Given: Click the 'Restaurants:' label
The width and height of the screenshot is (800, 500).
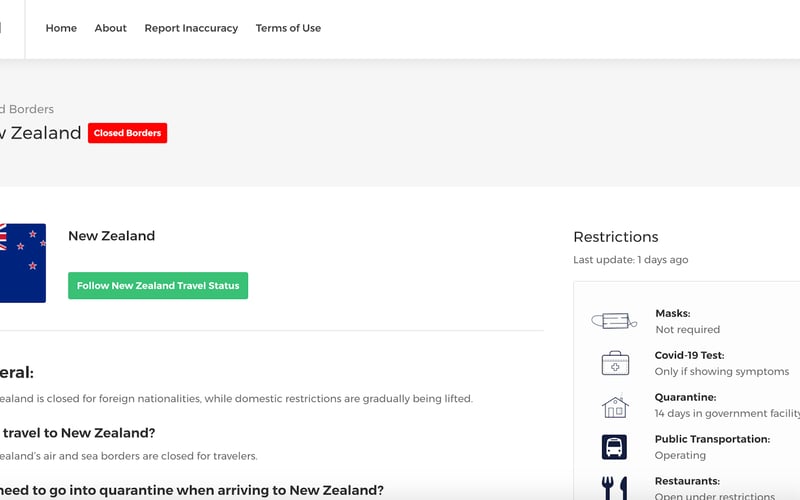Looking at the screenshot, I should (x=688, y=481).
